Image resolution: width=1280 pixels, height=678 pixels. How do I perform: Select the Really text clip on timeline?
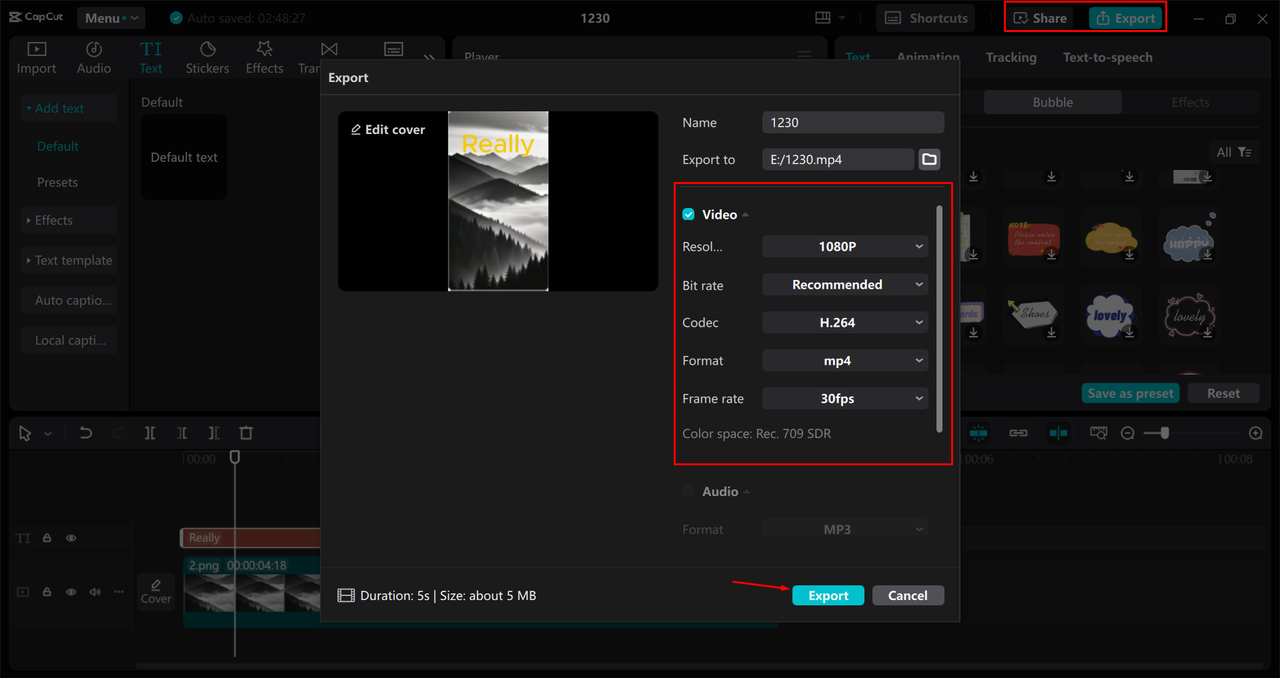point(250,538)
